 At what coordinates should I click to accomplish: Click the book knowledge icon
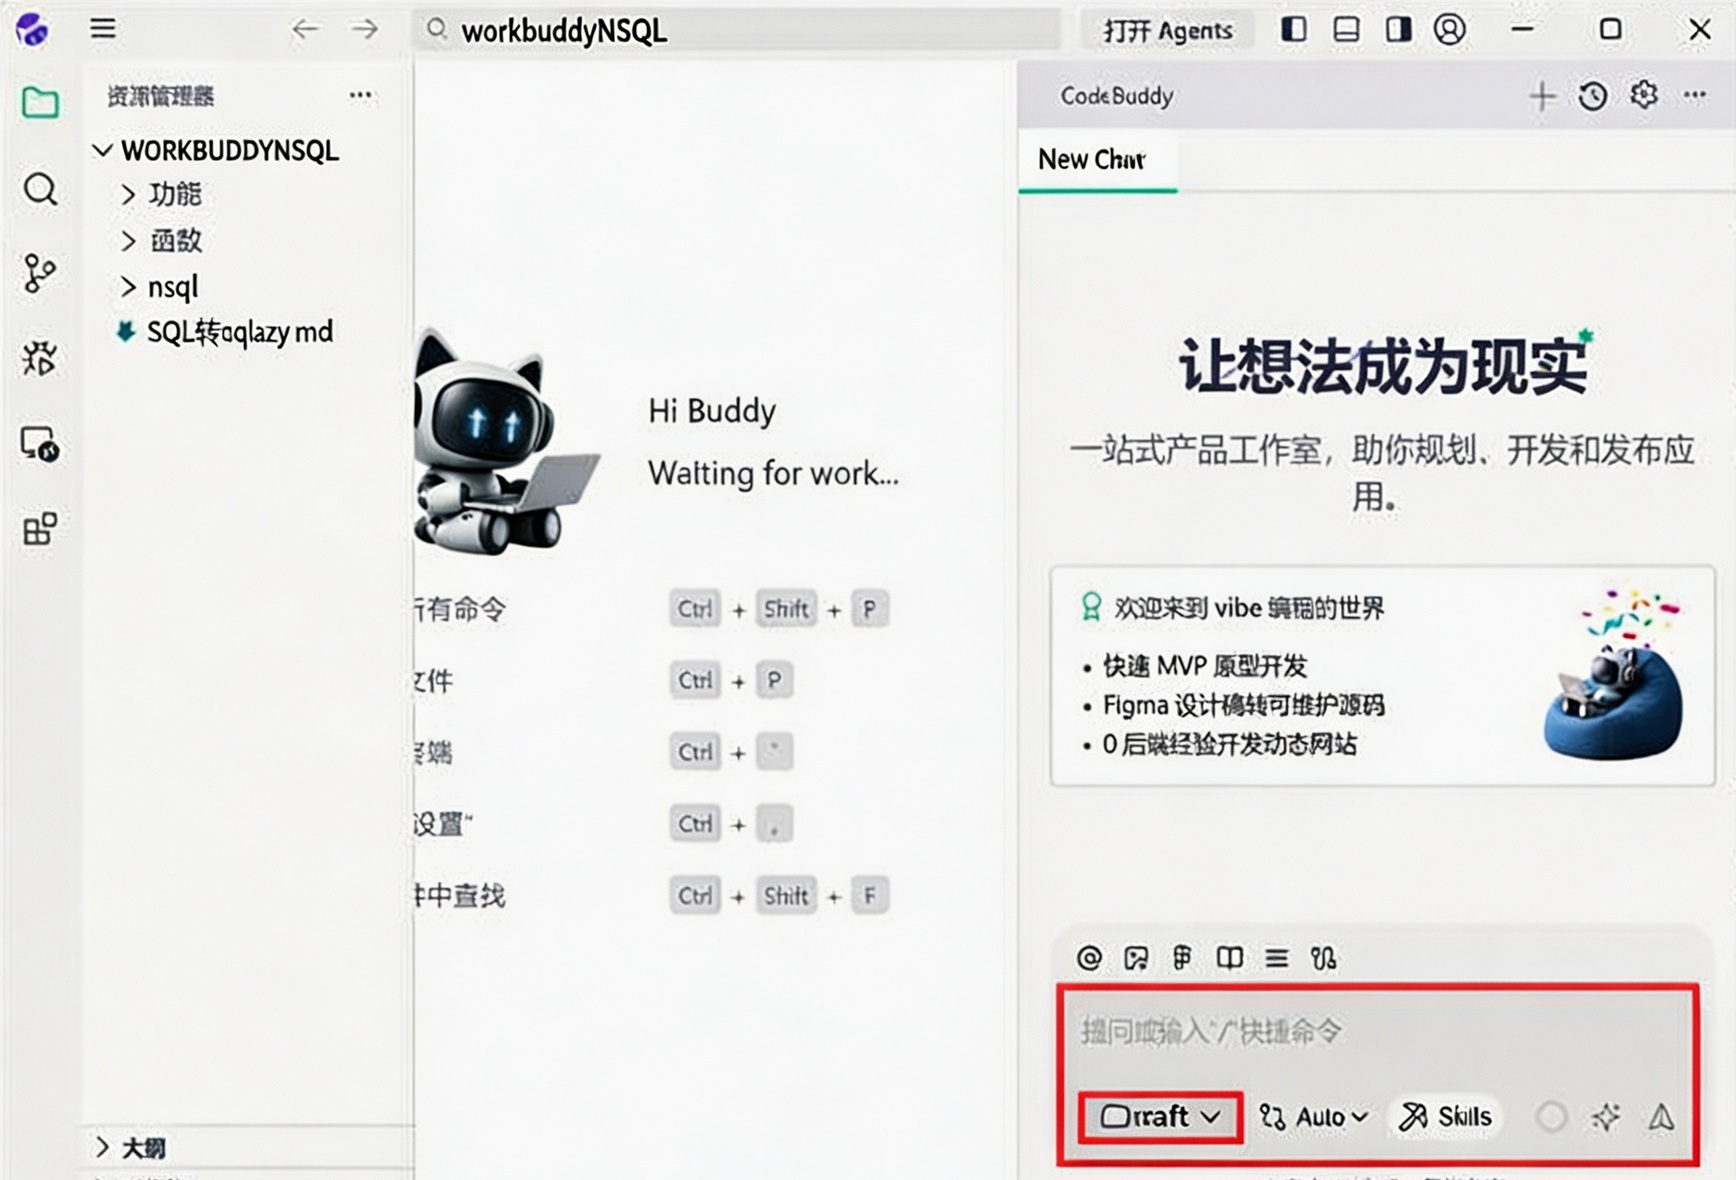pyautogui.click(x=1229, y=958)
